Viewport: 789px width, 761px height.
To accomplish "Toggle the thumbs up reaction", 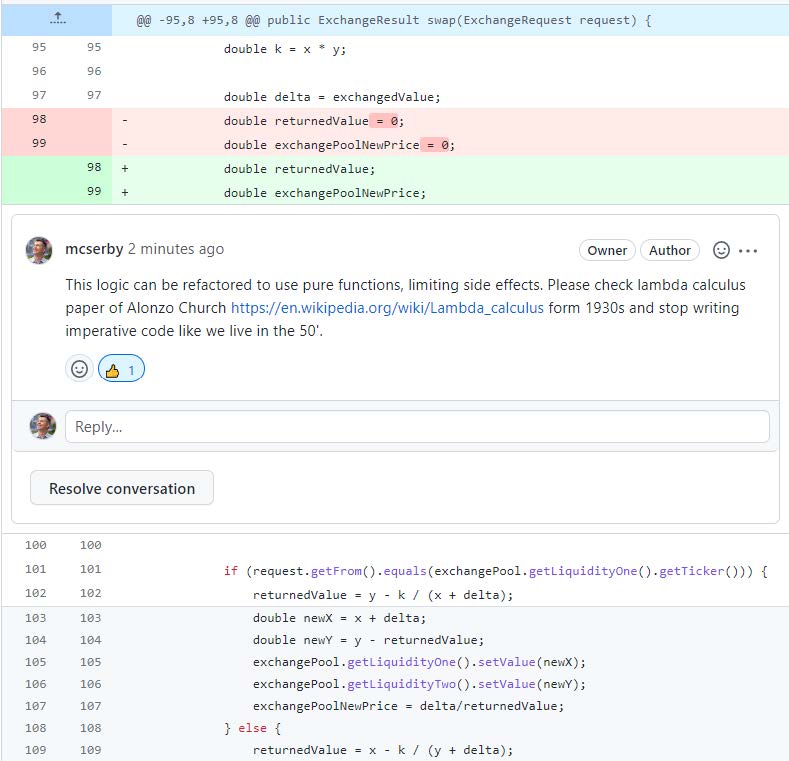I will pos(121,370).
